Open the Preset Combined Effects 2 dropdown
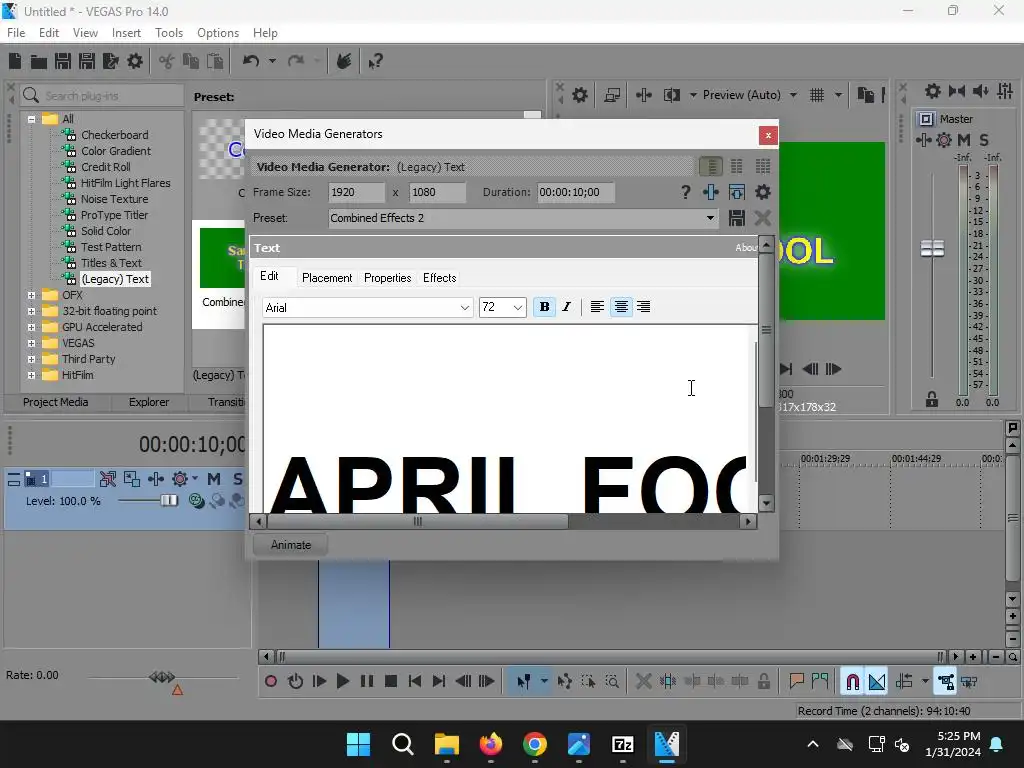Image resolution: width=1024 pixels, height=768 pixels. point(710,218)
